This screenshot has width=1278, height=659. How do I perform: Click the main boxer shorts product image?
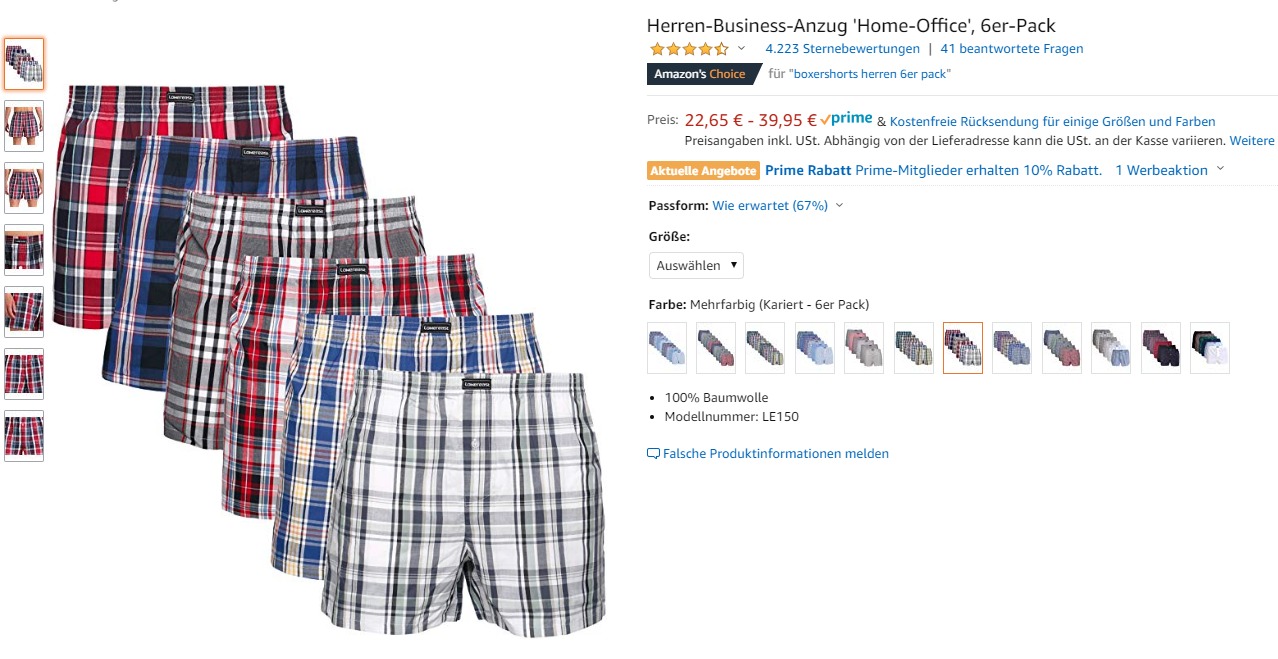pos(329,360)
